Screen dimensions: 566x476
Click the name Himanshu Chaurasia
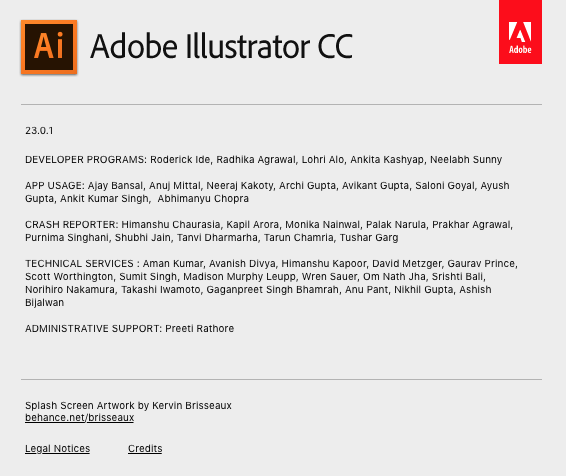coord(171,224)
